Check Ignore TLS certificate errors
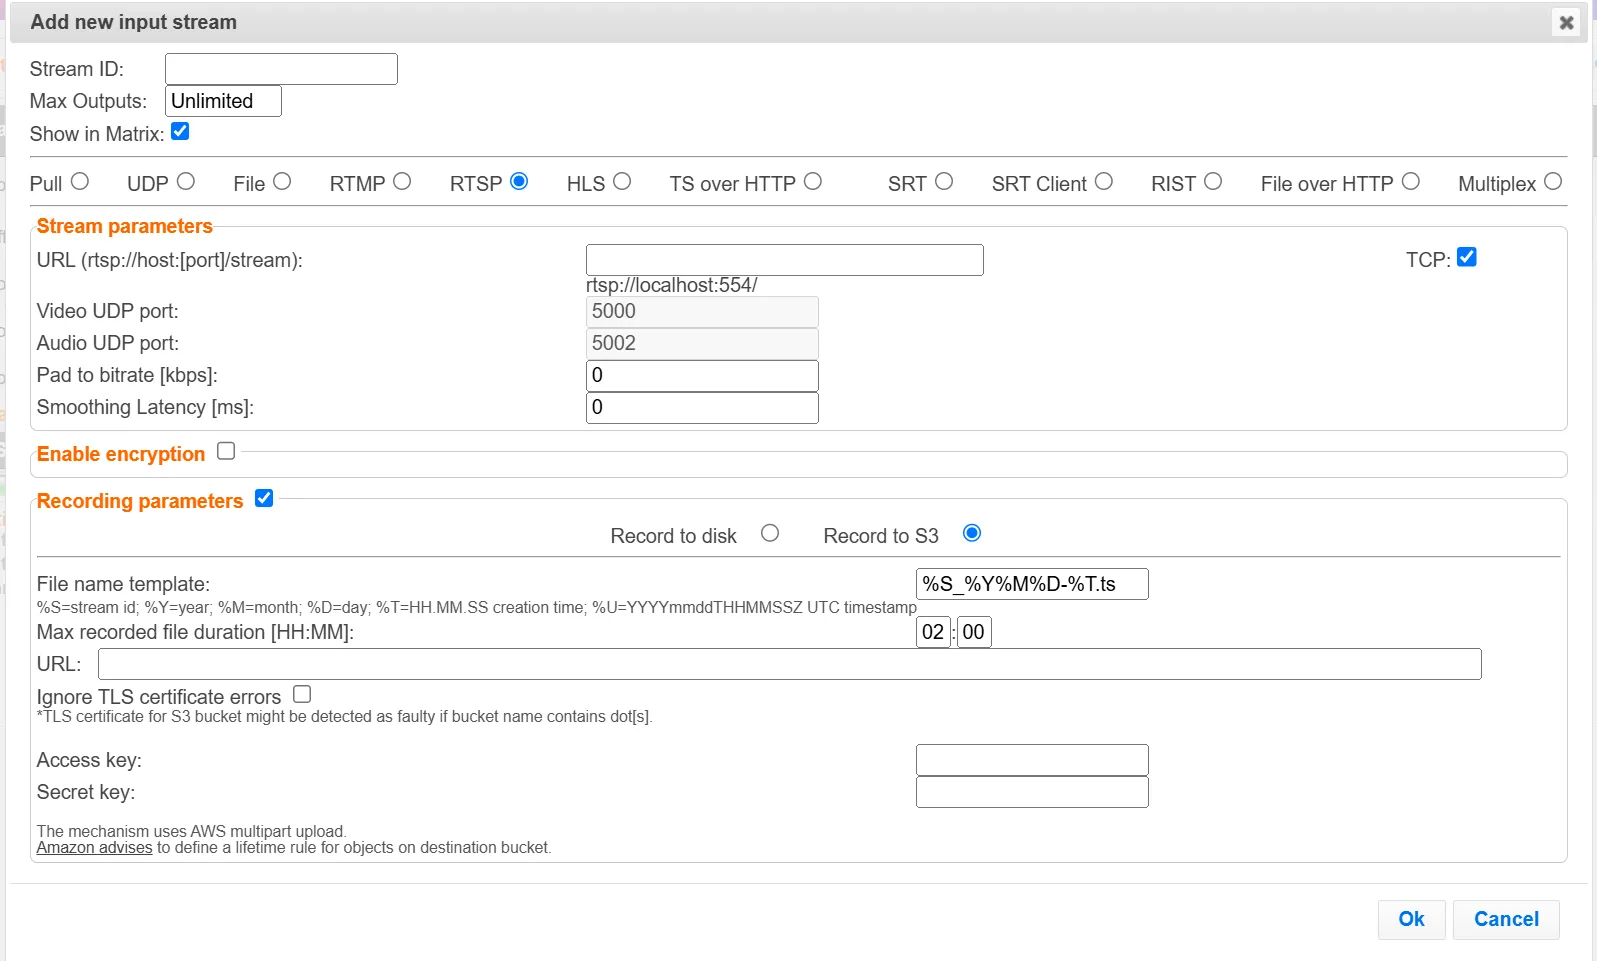Screen dimensions: 1597x961 [302, 694]
